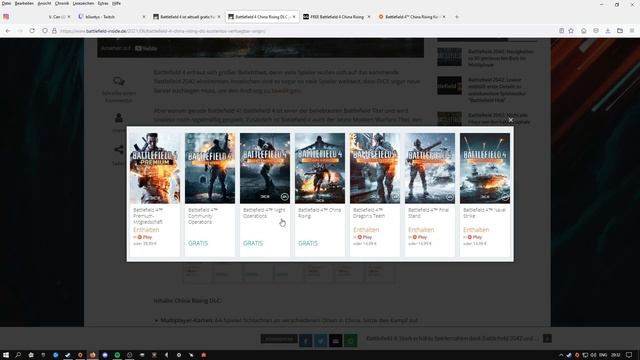Select the Final Stand cover image
The image size is (640, 360).
click(430, 168)
